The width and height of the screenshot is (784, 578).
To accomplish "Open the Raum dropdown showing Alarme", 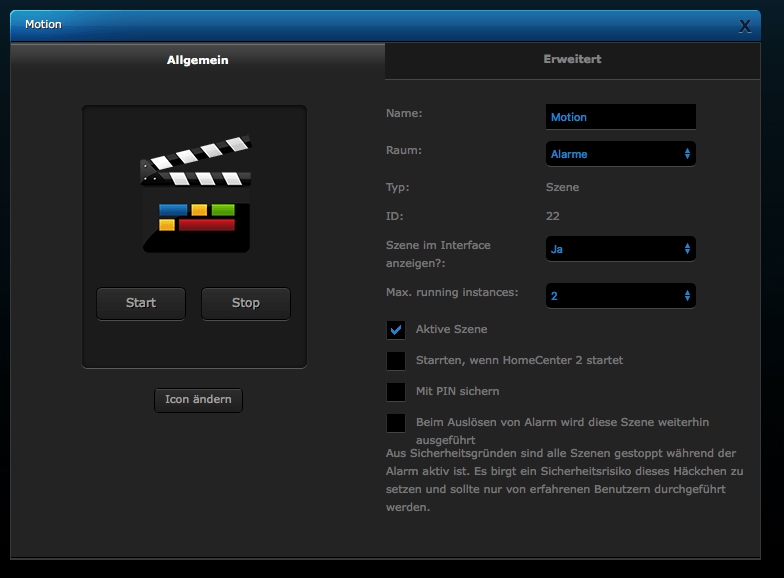I will (x=620, y=154).
